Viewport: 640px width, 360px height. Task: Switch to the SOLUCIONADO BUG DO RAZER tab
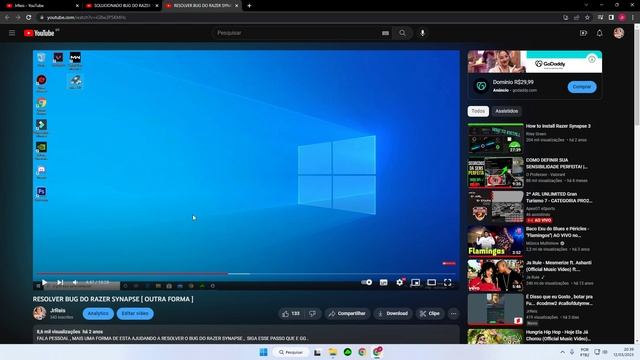tap(122, 6)
